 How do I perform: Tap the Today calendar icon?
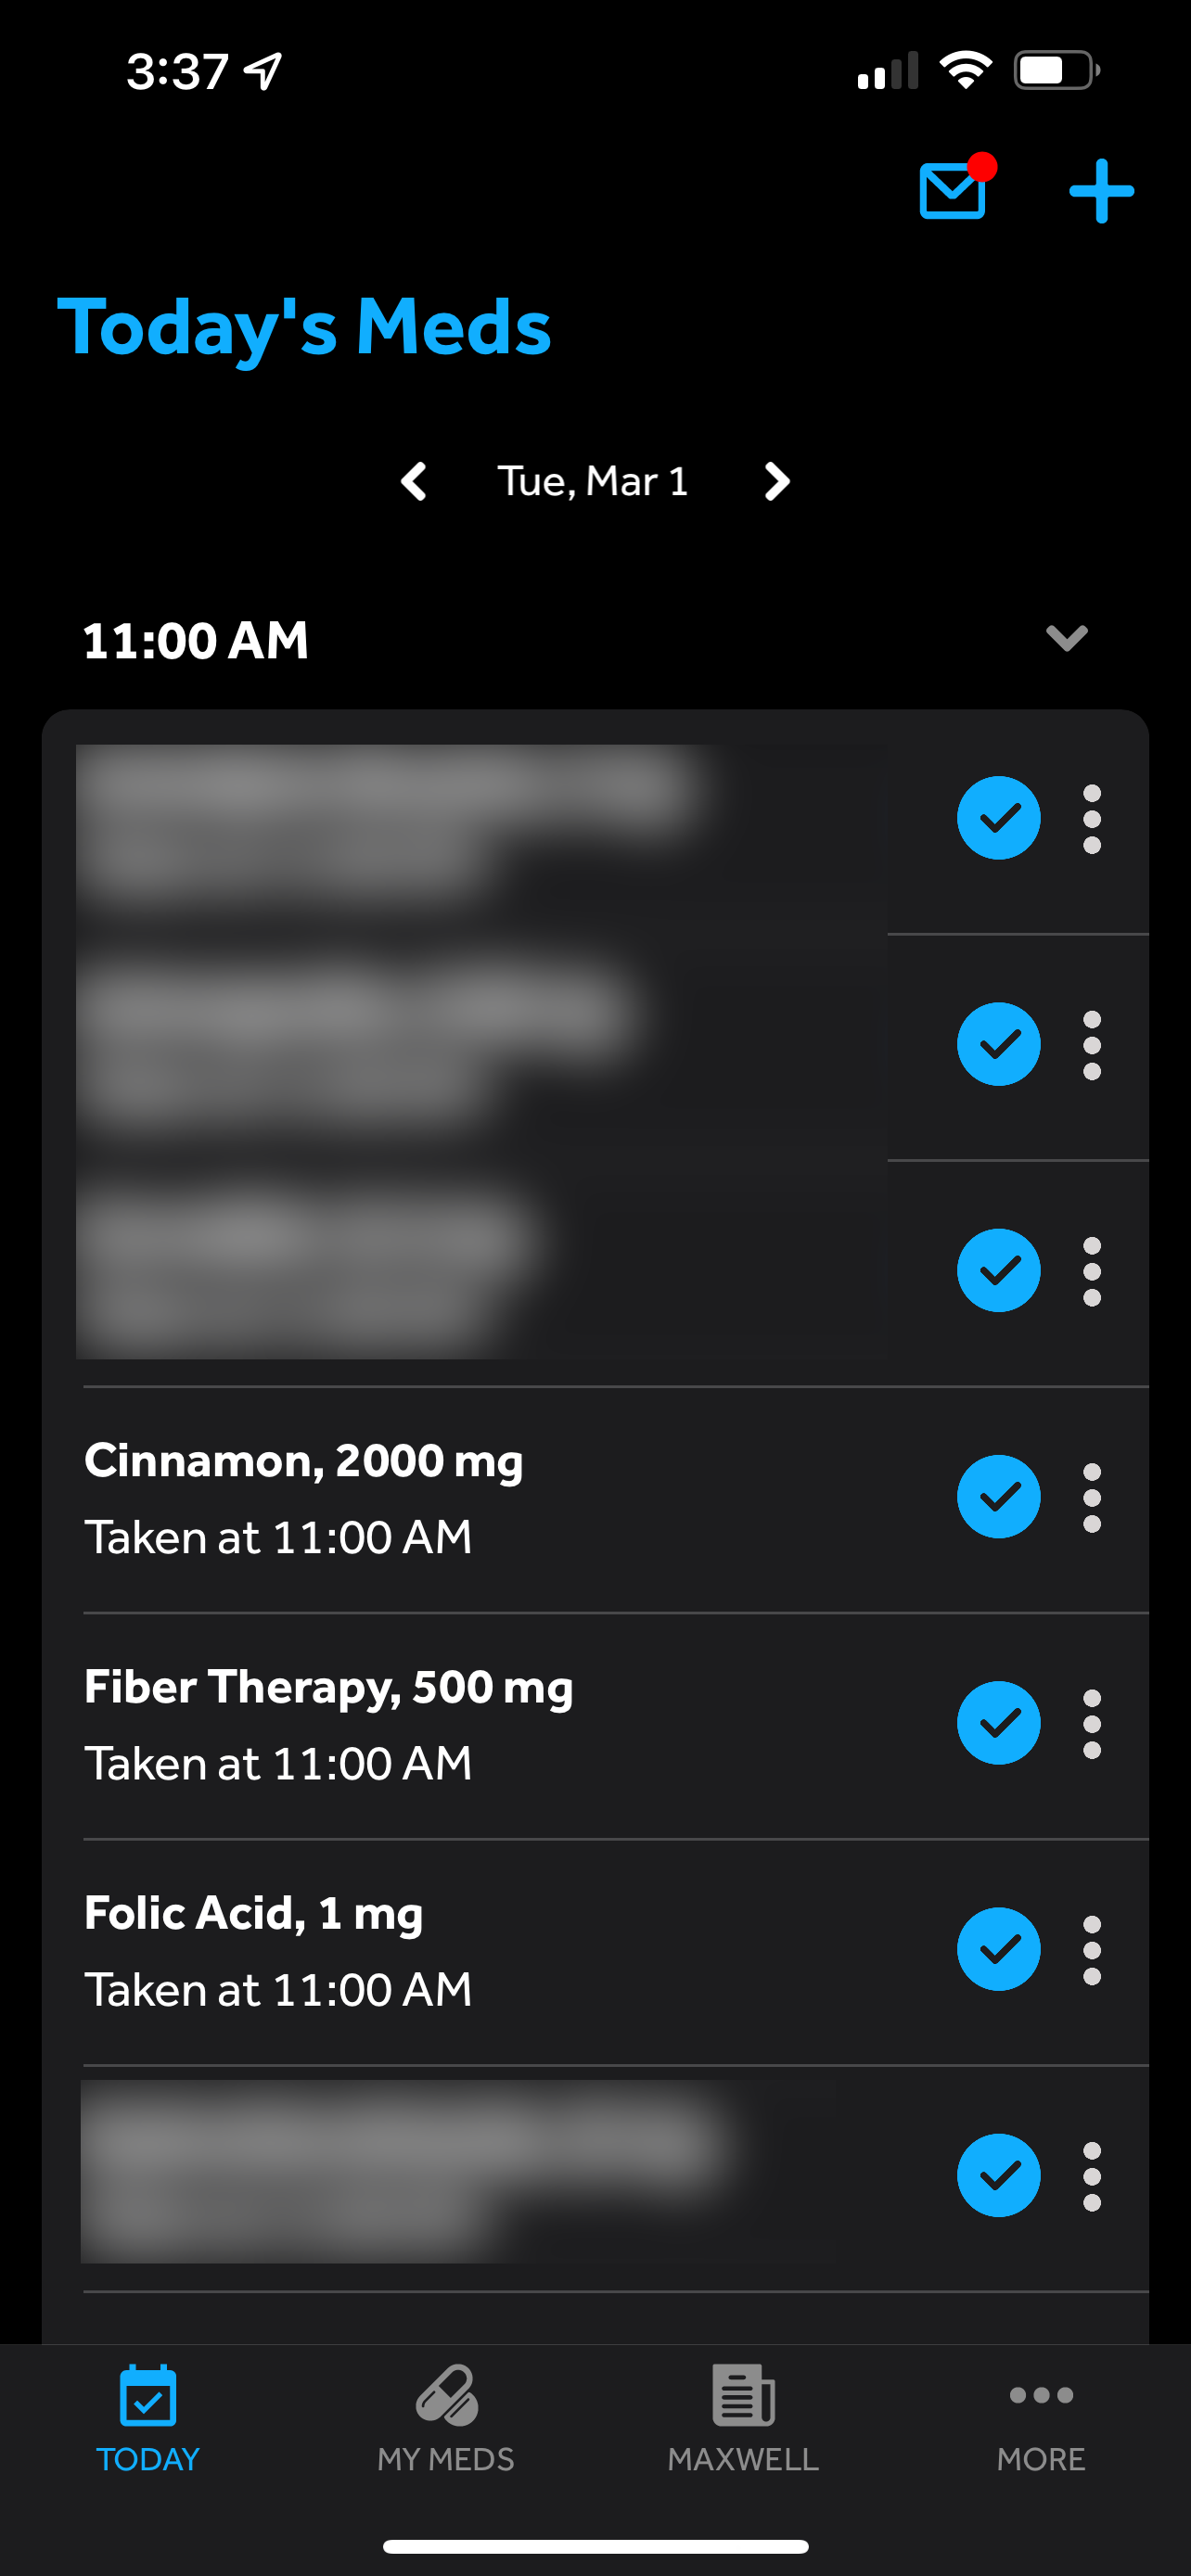148,2396
